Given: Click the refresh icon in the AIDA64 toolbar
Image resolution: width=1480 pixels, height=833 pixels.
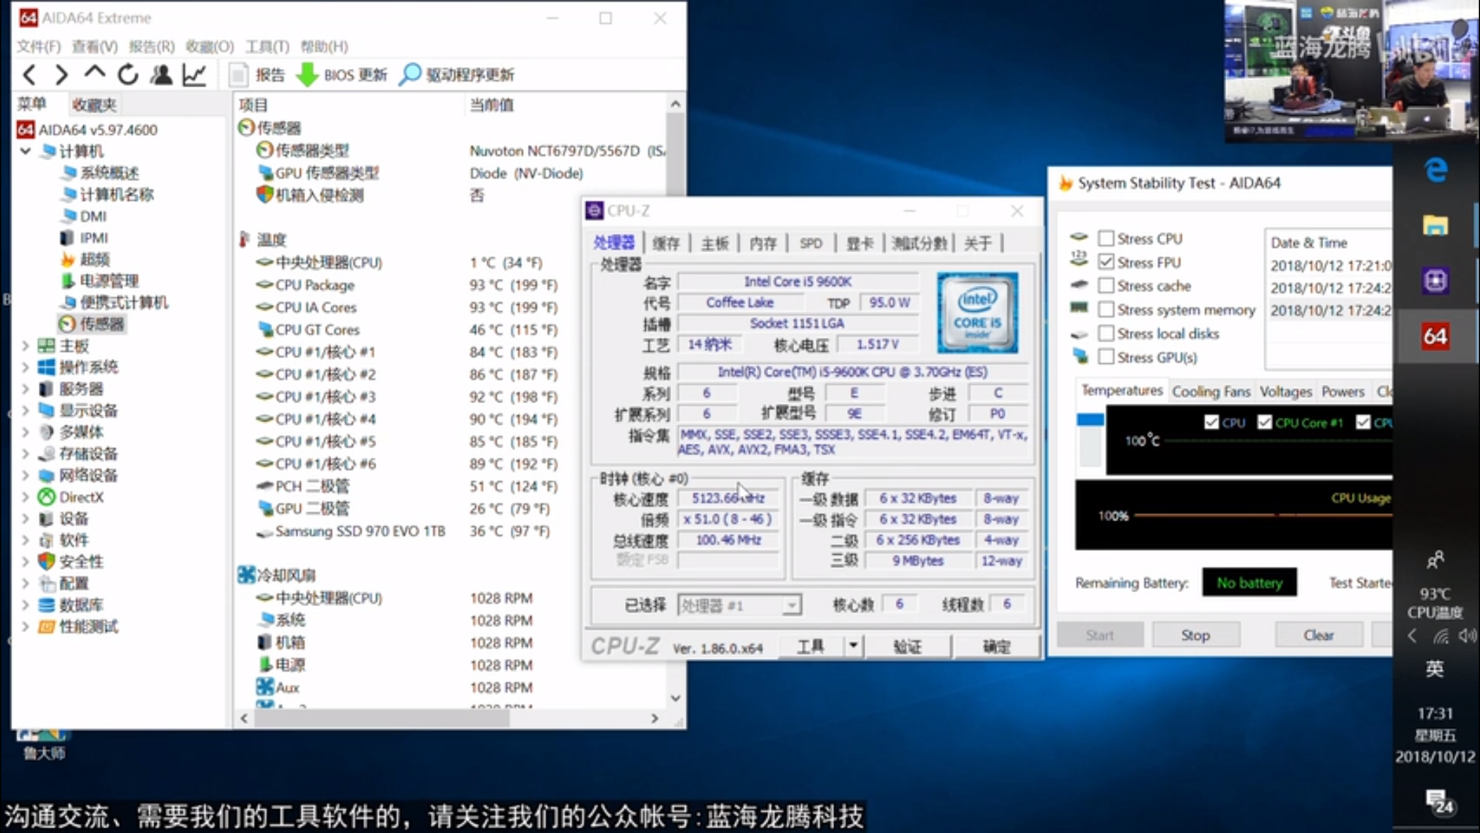Looking at the screenshot, I should 127,74.
